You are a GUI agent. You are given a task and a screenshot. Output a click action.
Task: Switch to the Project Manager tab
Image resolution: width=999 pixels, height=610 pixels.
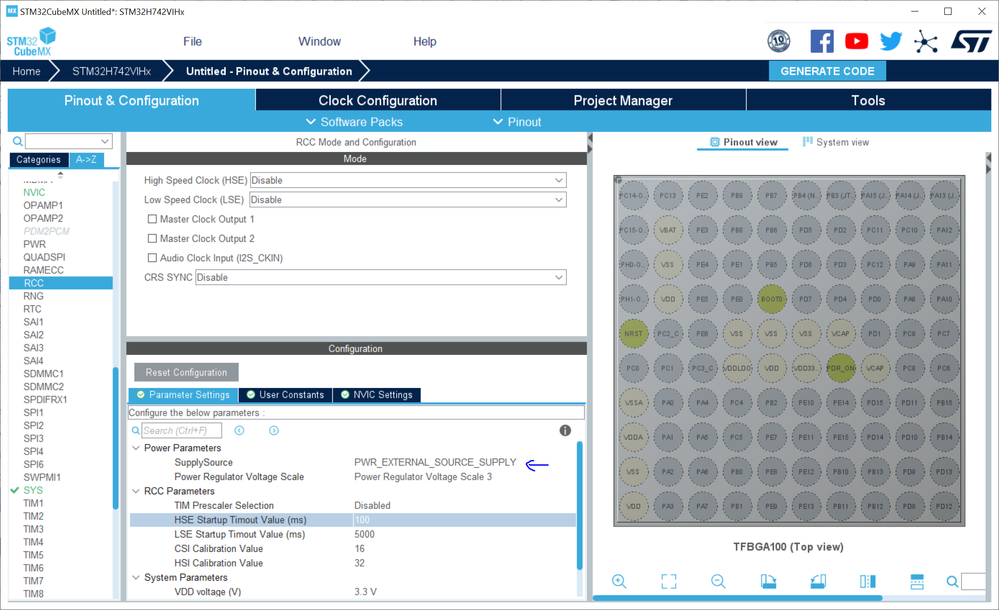[x=623, y=100]
